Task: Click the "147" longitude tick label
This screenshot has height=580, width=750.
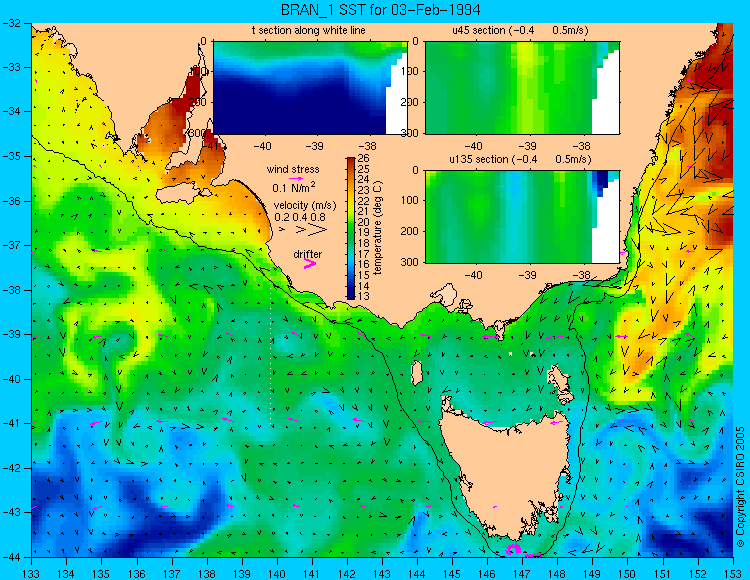Action: [522, 574]
